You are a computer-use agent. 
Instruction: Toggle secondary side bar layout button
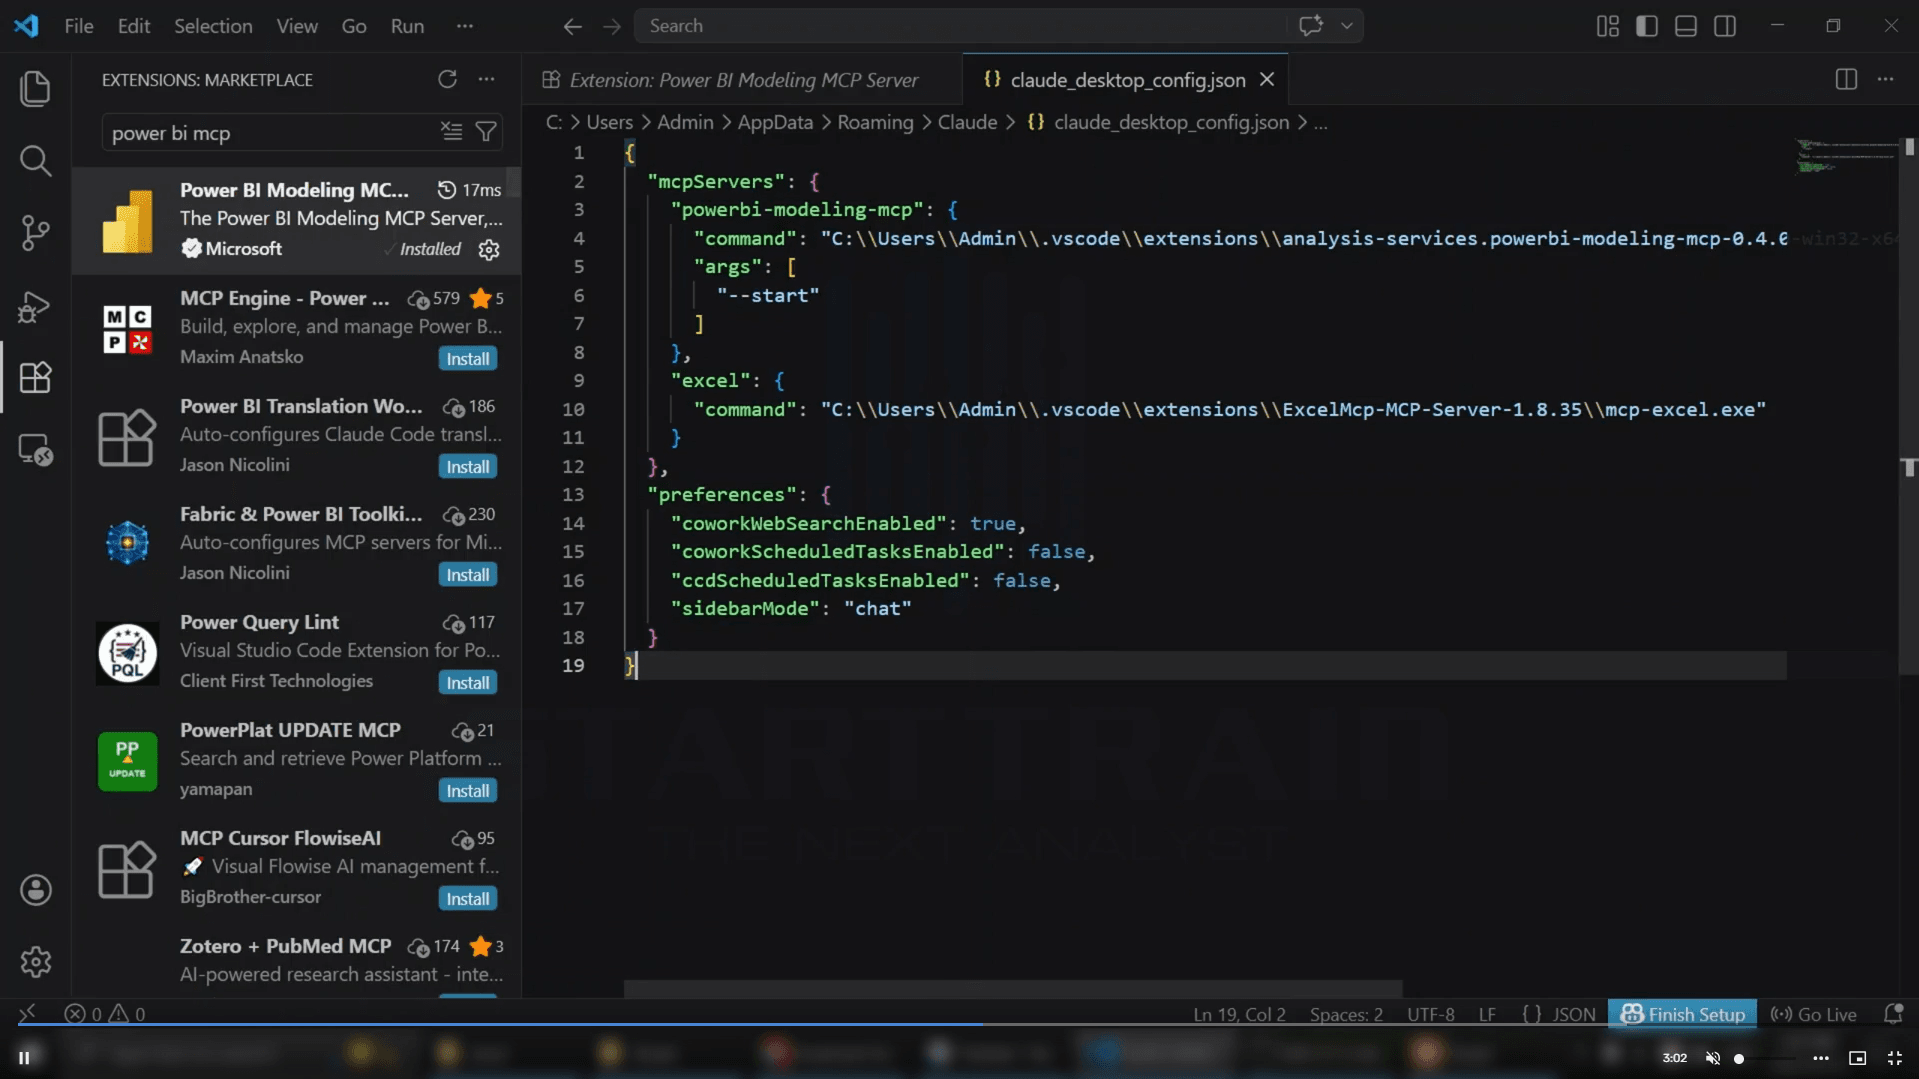[1724, 26]
